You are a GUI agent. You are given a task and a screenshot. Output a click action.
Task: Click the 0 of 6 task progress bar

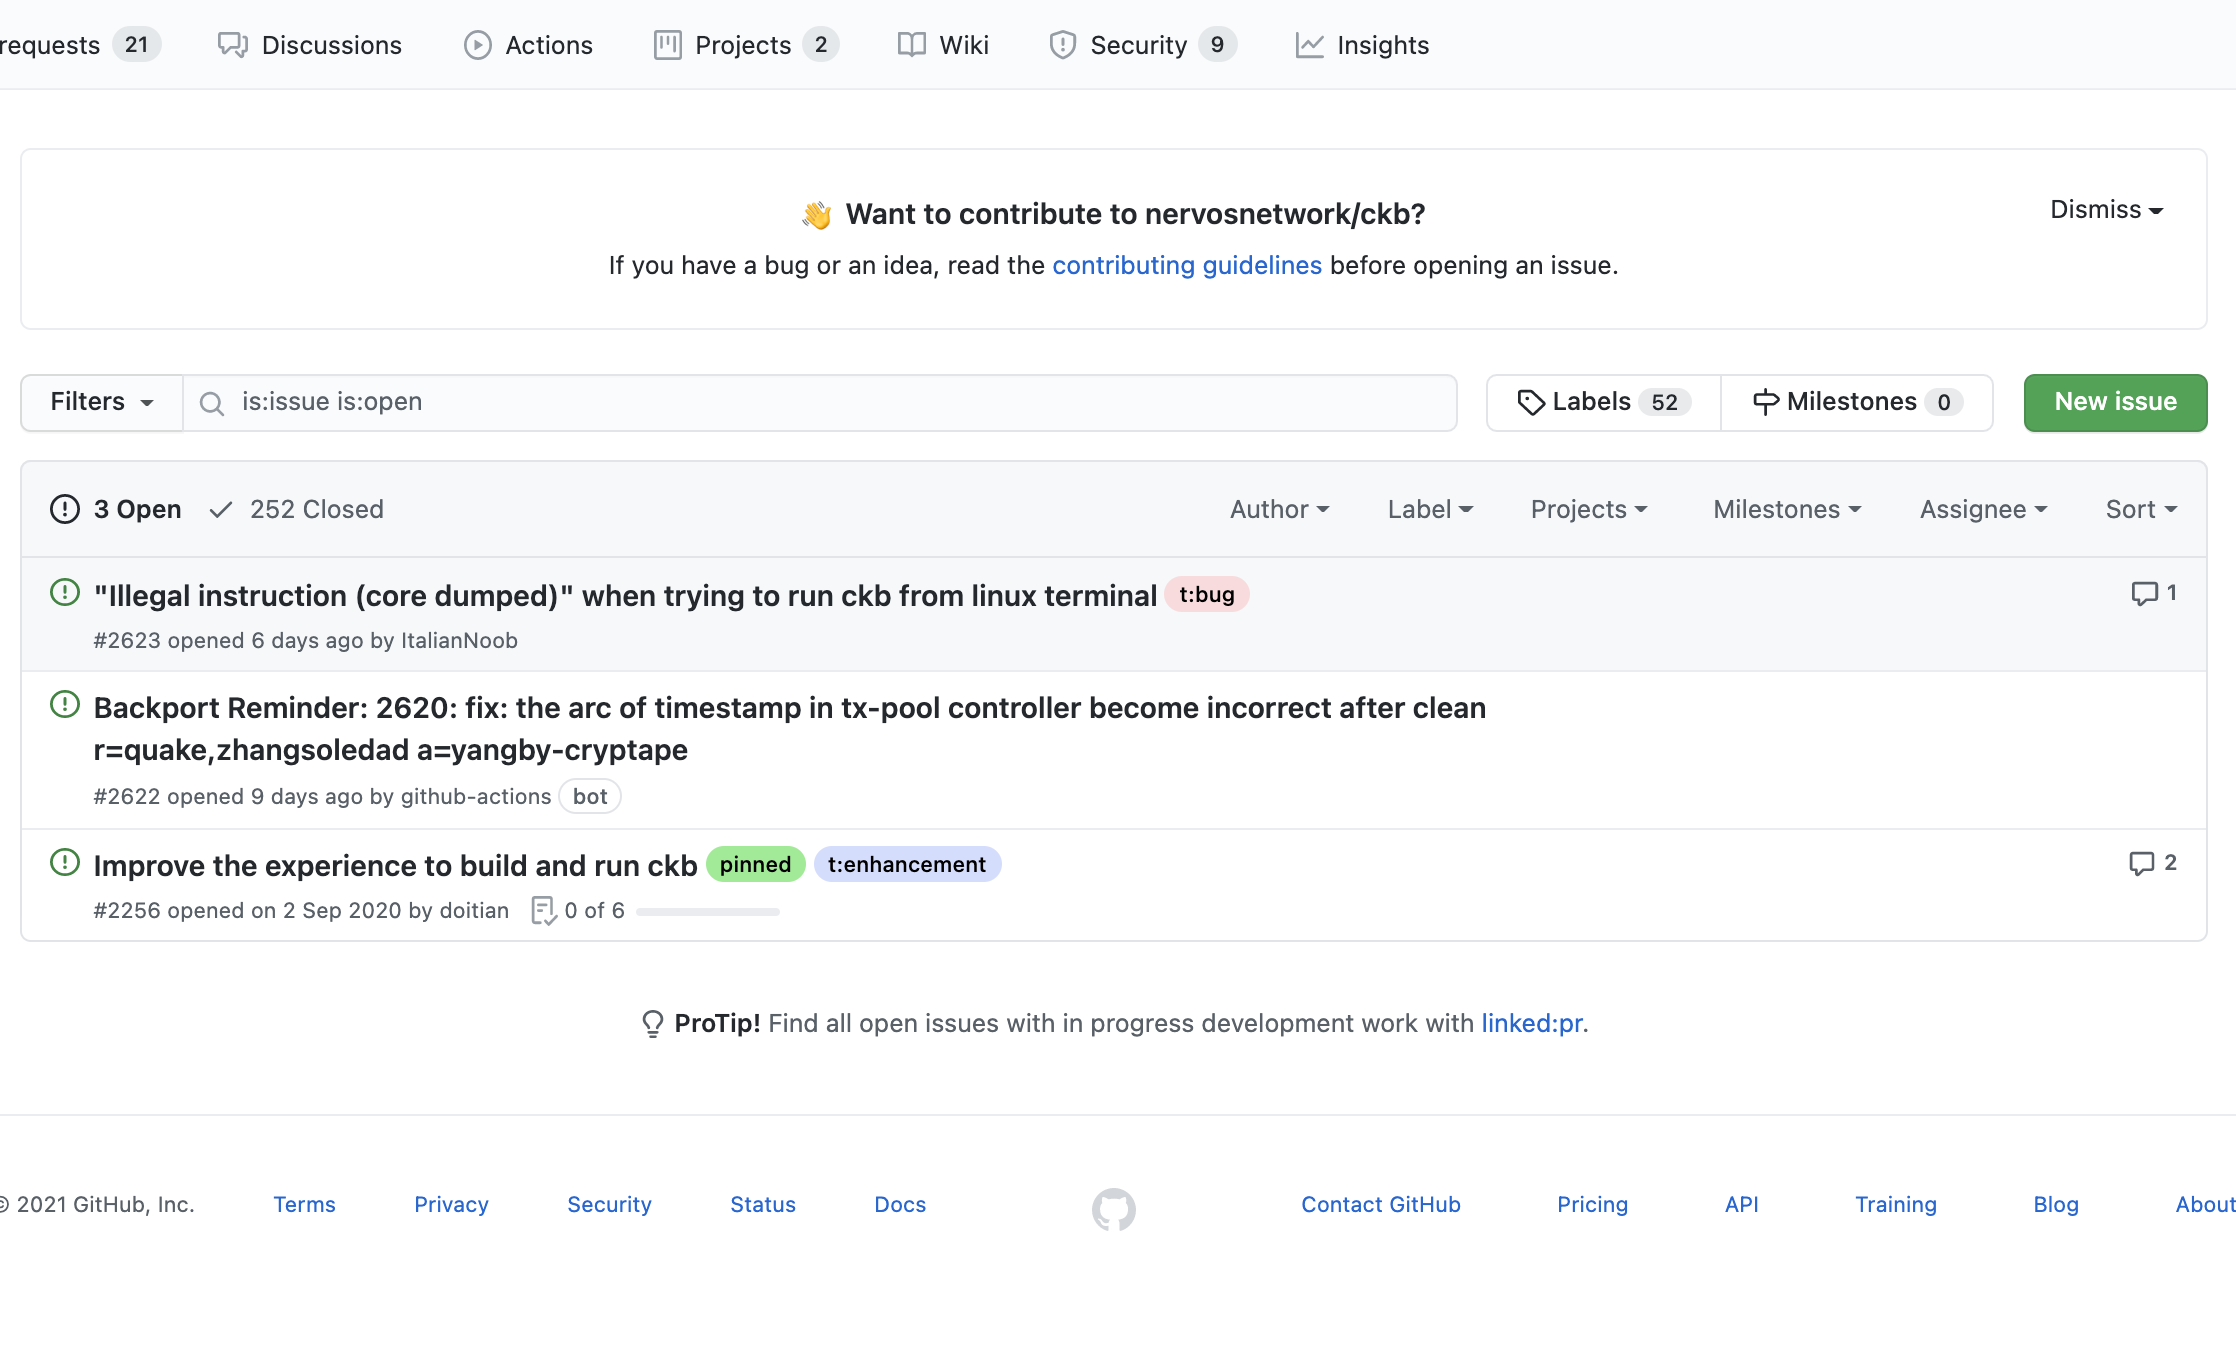(x=708, y=911)
